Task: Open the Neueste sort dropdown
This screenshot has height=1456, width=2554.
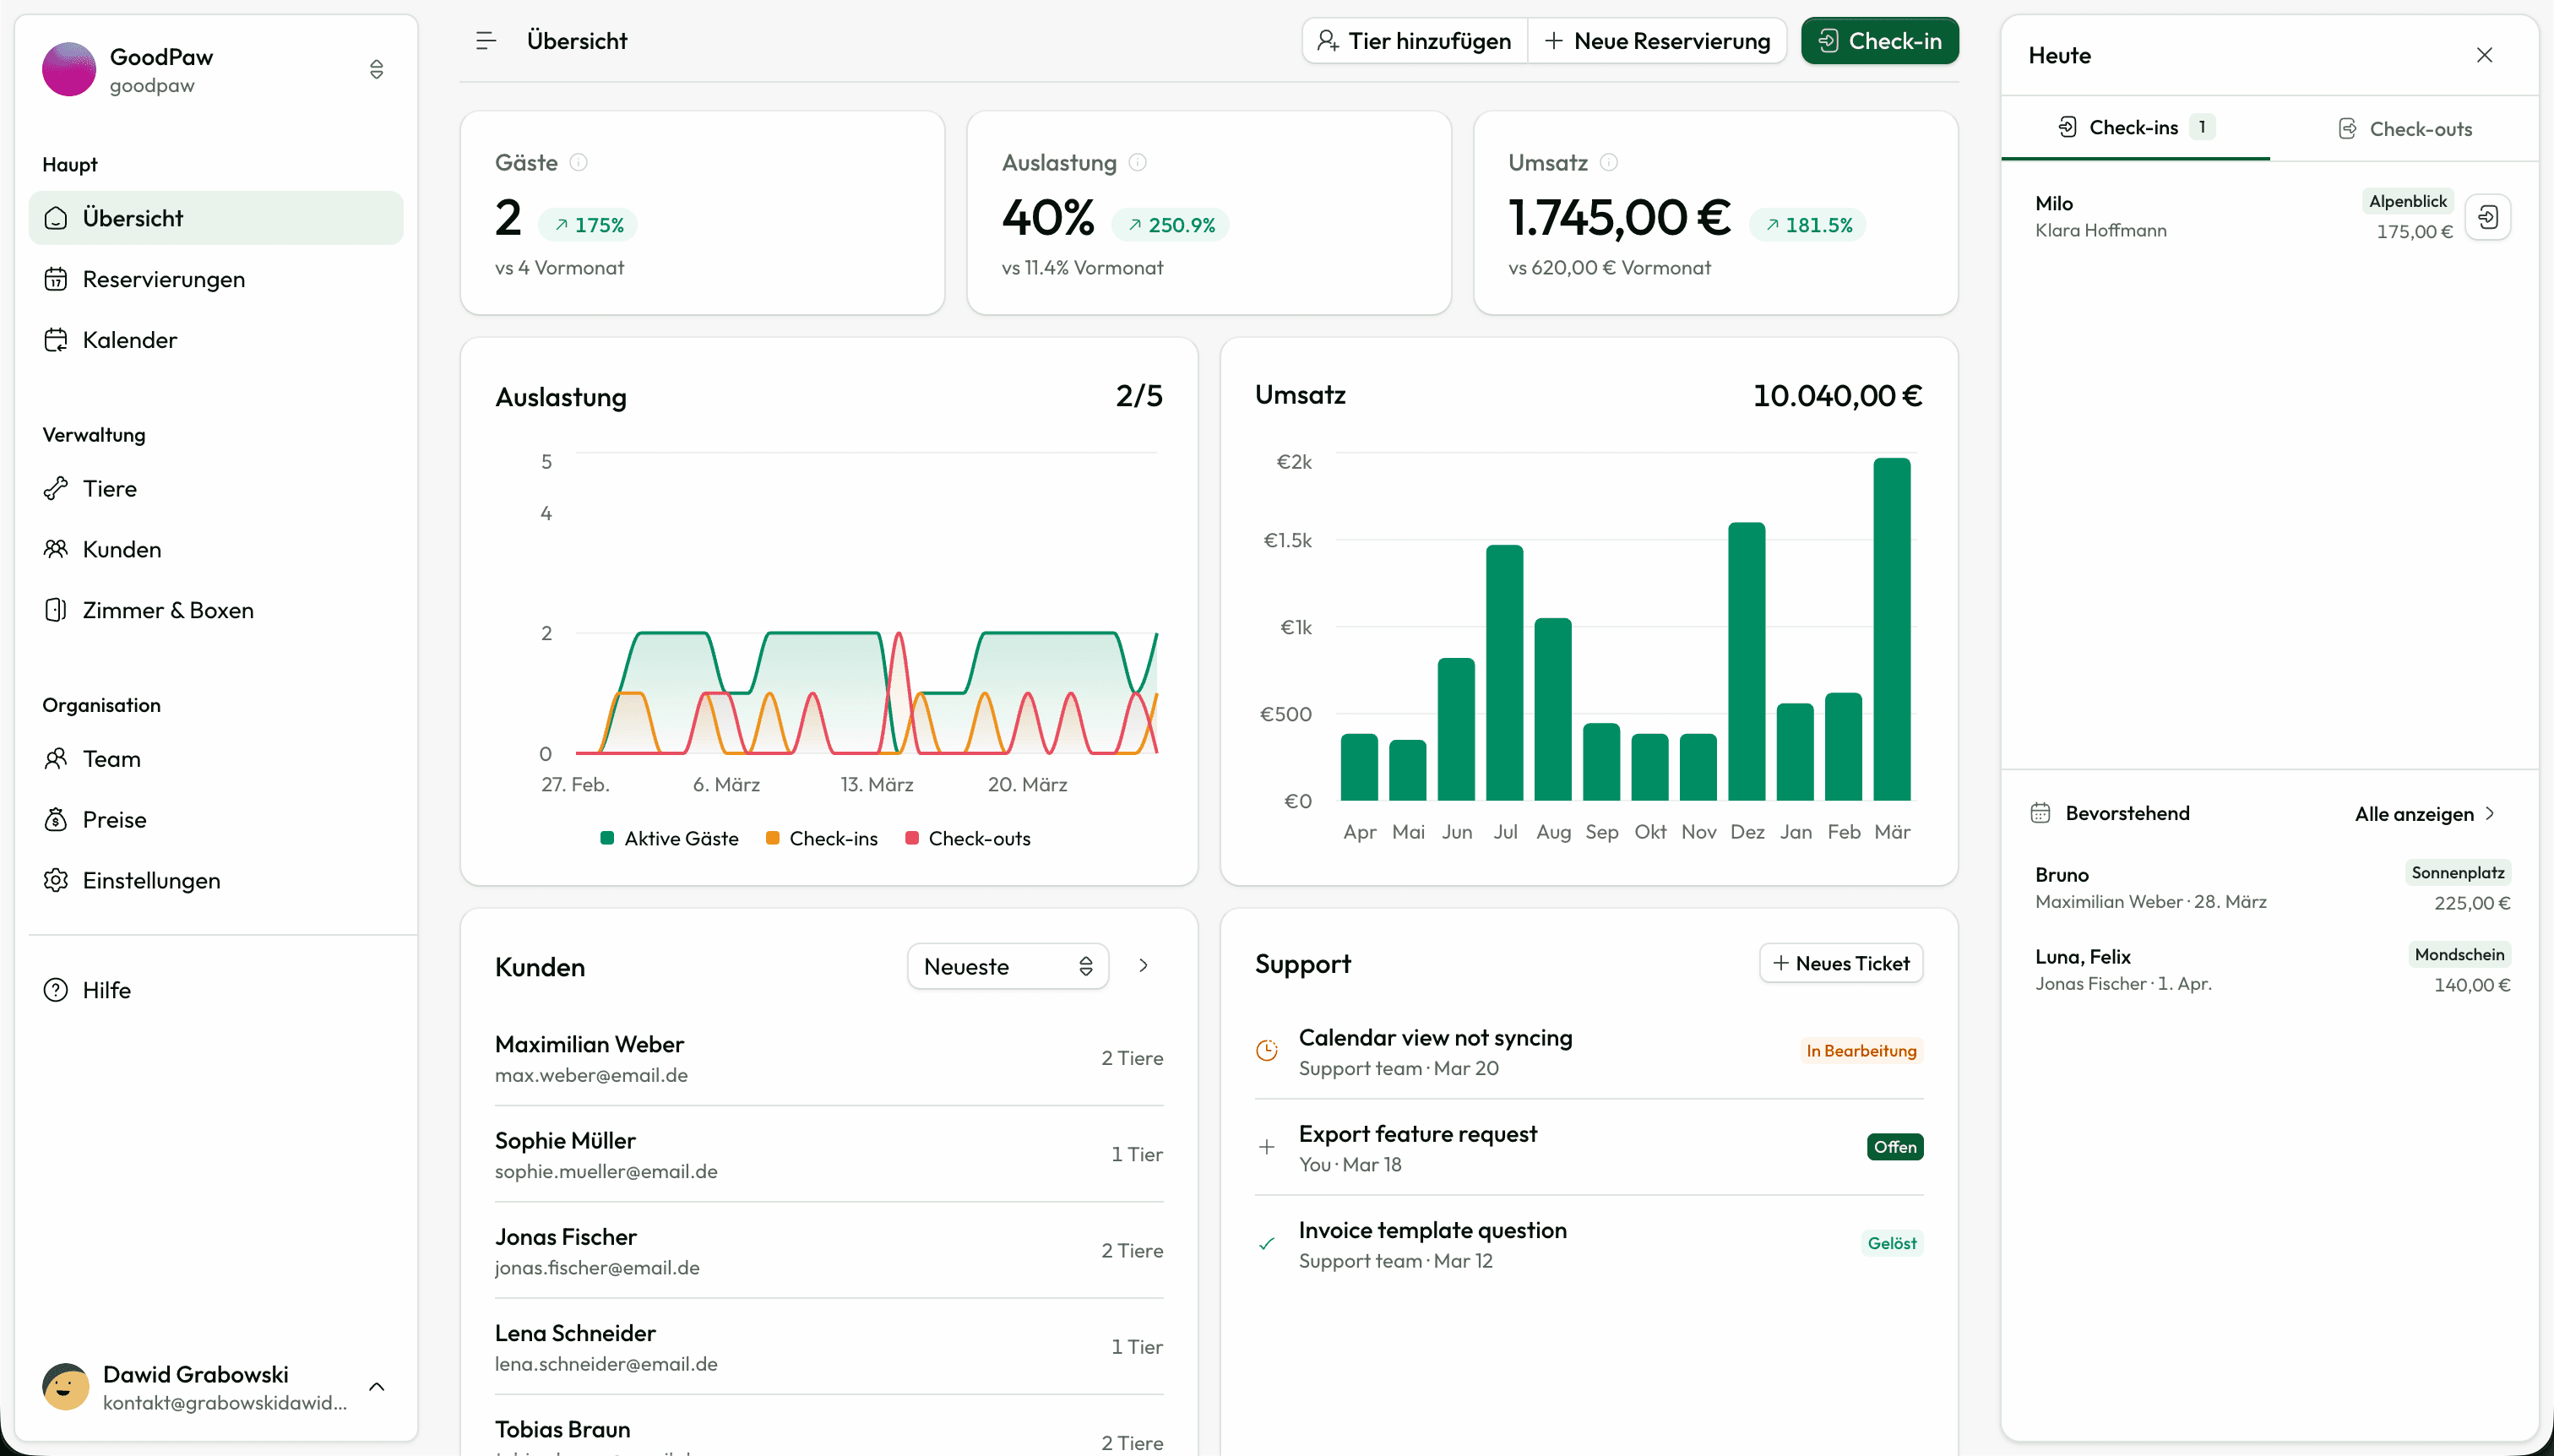Action: 1006,965
